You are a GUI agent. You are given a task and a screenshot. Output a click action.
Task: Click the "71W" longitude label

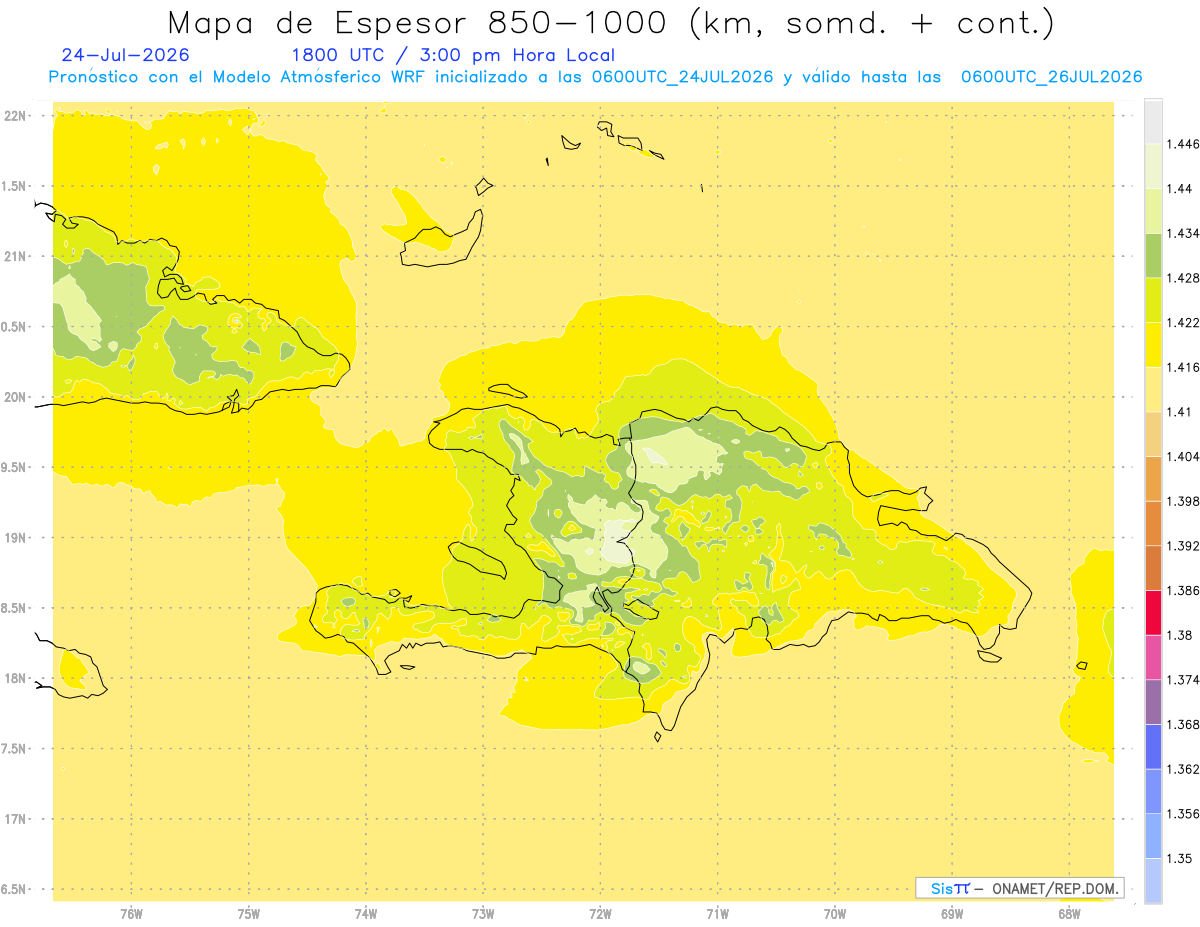tap(717, 914)
